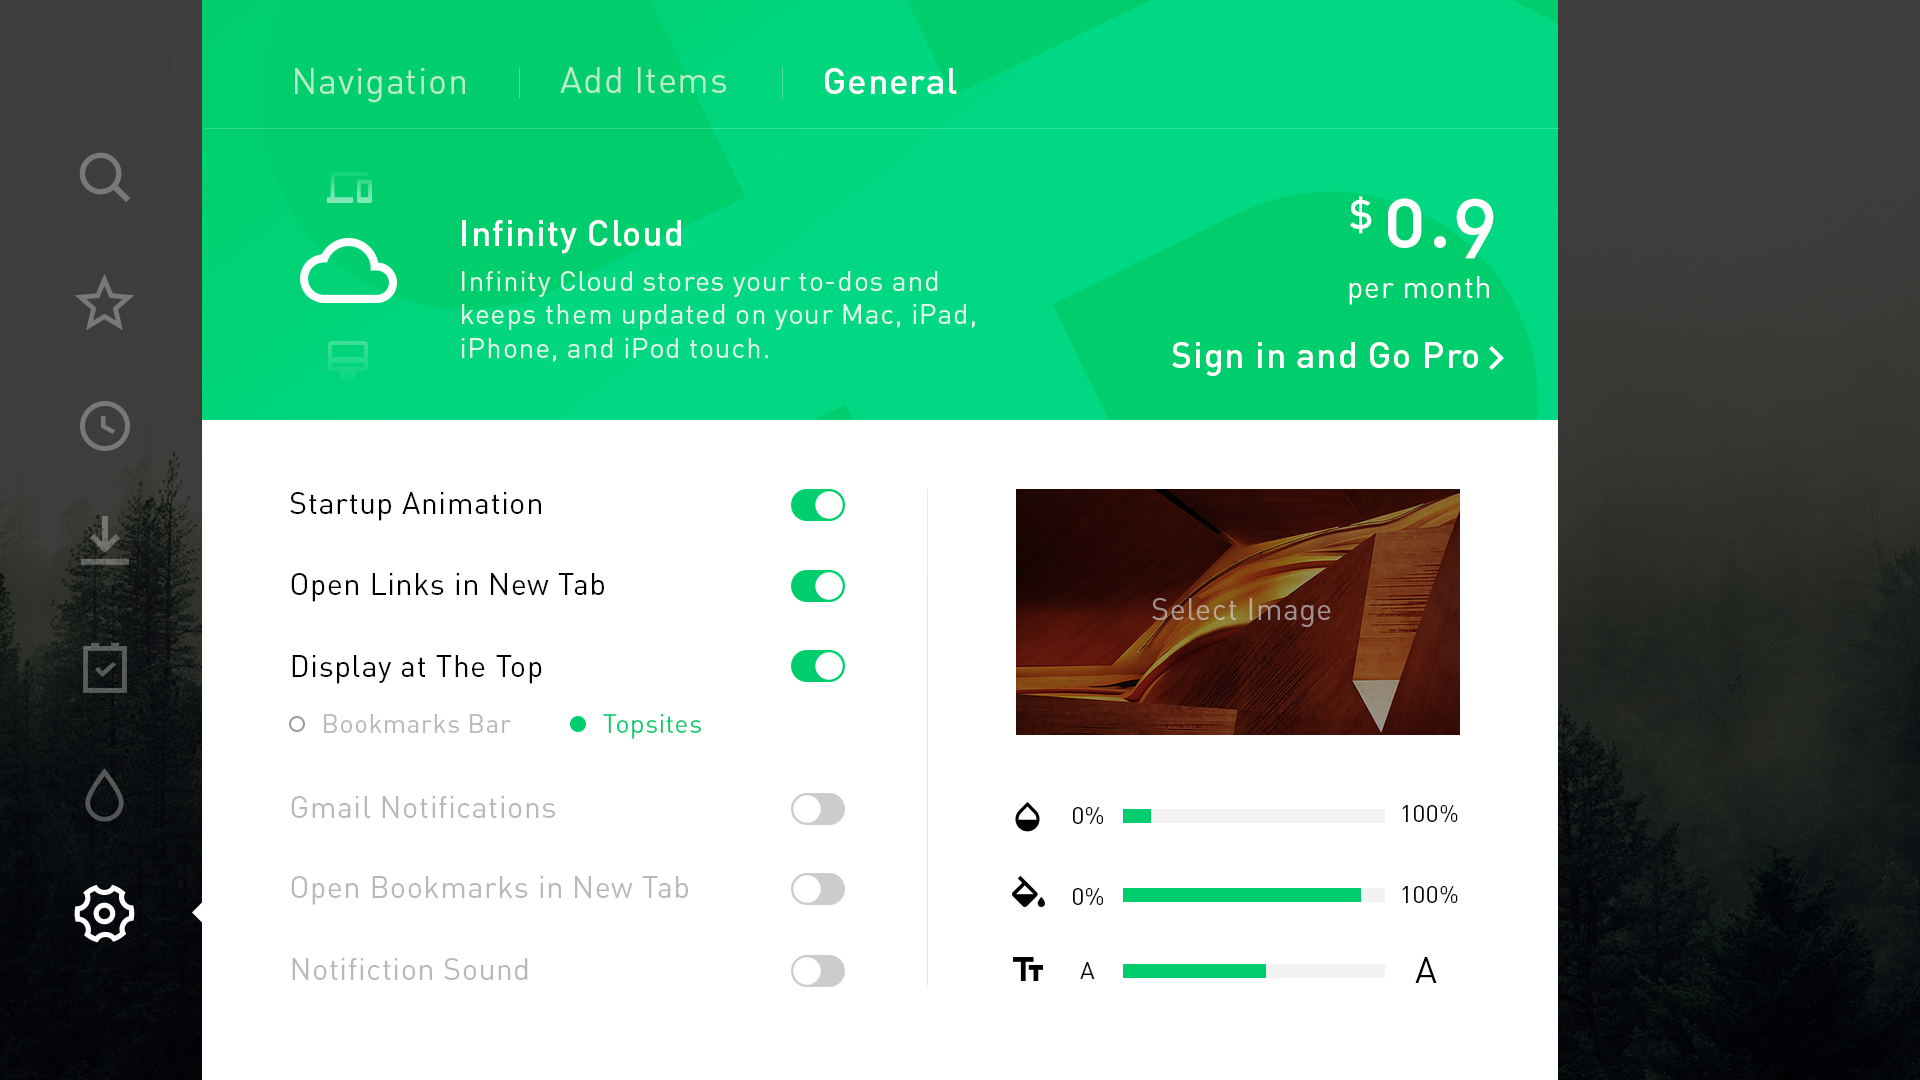1920x1080 pixels.
Task: Select the Topsites radio option
Action: (578, 724)
